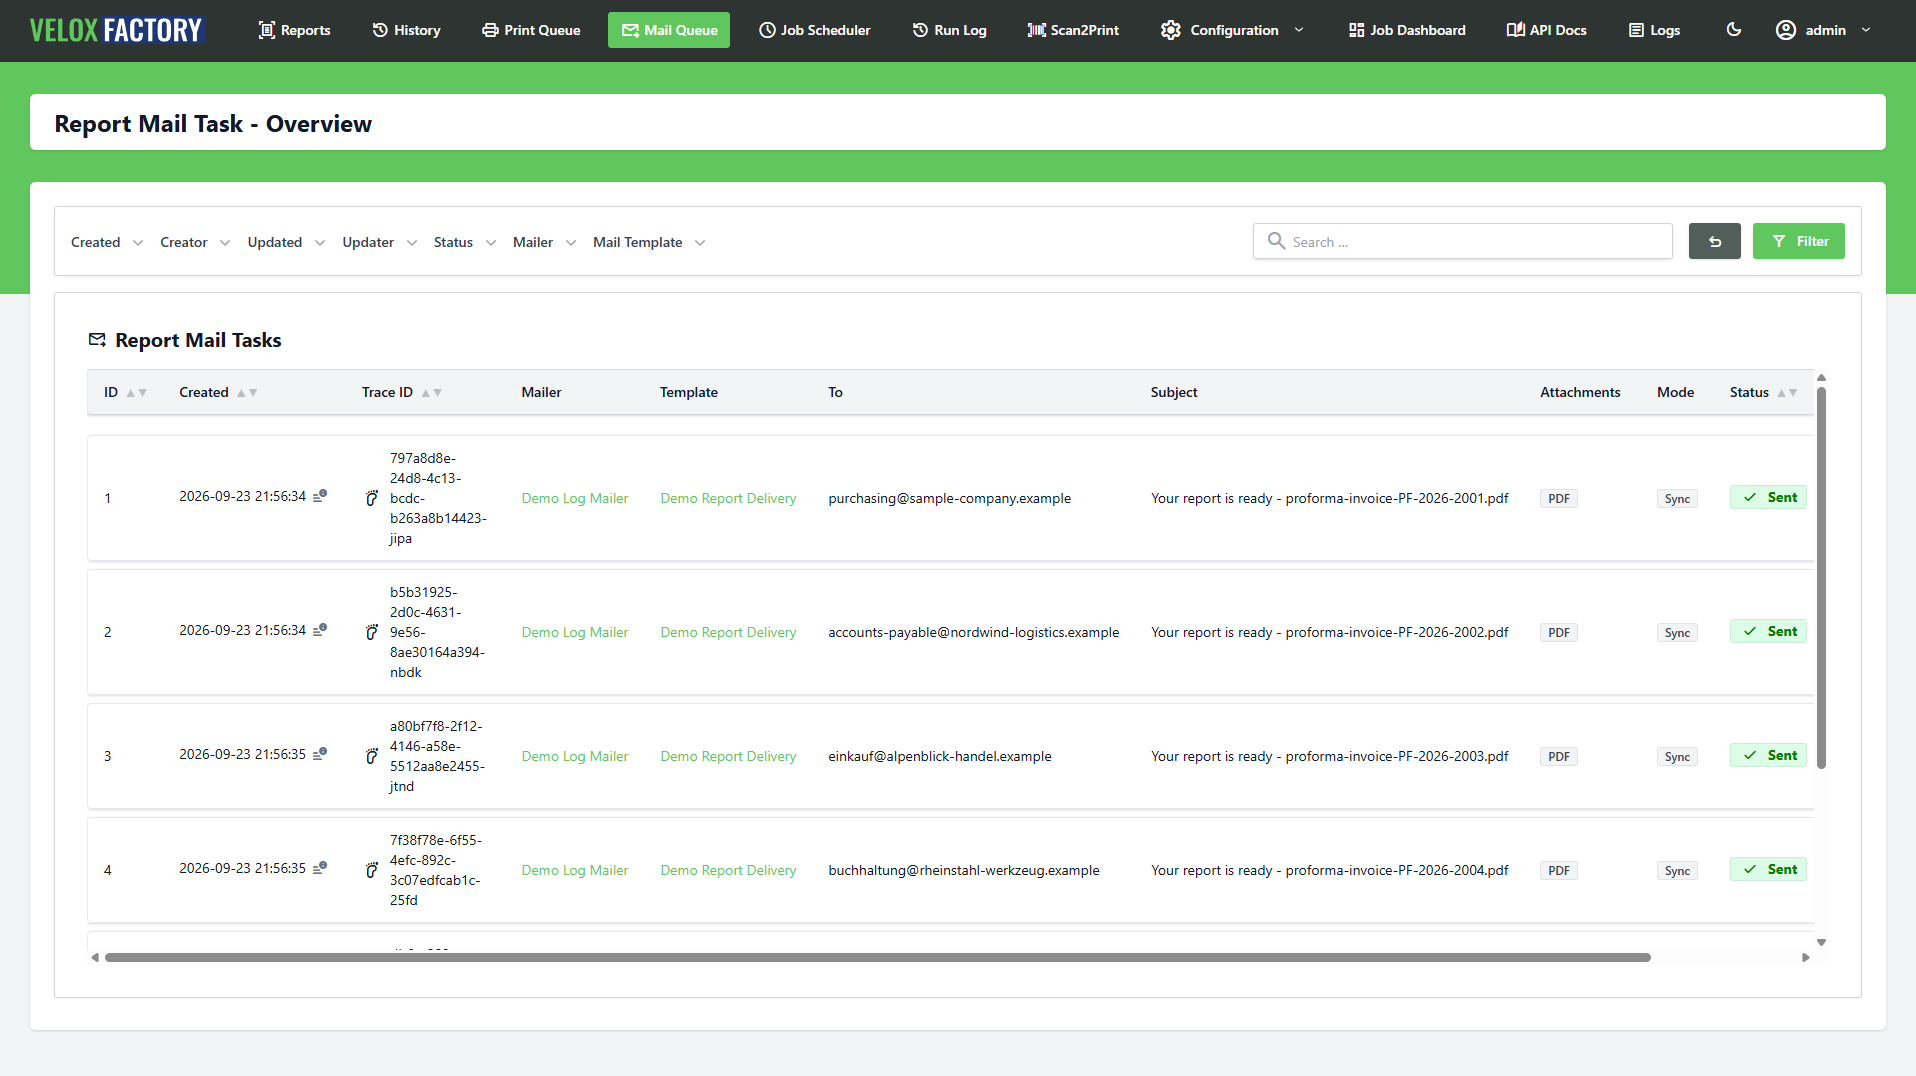Click PDF attachment badge for invoice PF-2026-2001

click(x=1559, y=498)
